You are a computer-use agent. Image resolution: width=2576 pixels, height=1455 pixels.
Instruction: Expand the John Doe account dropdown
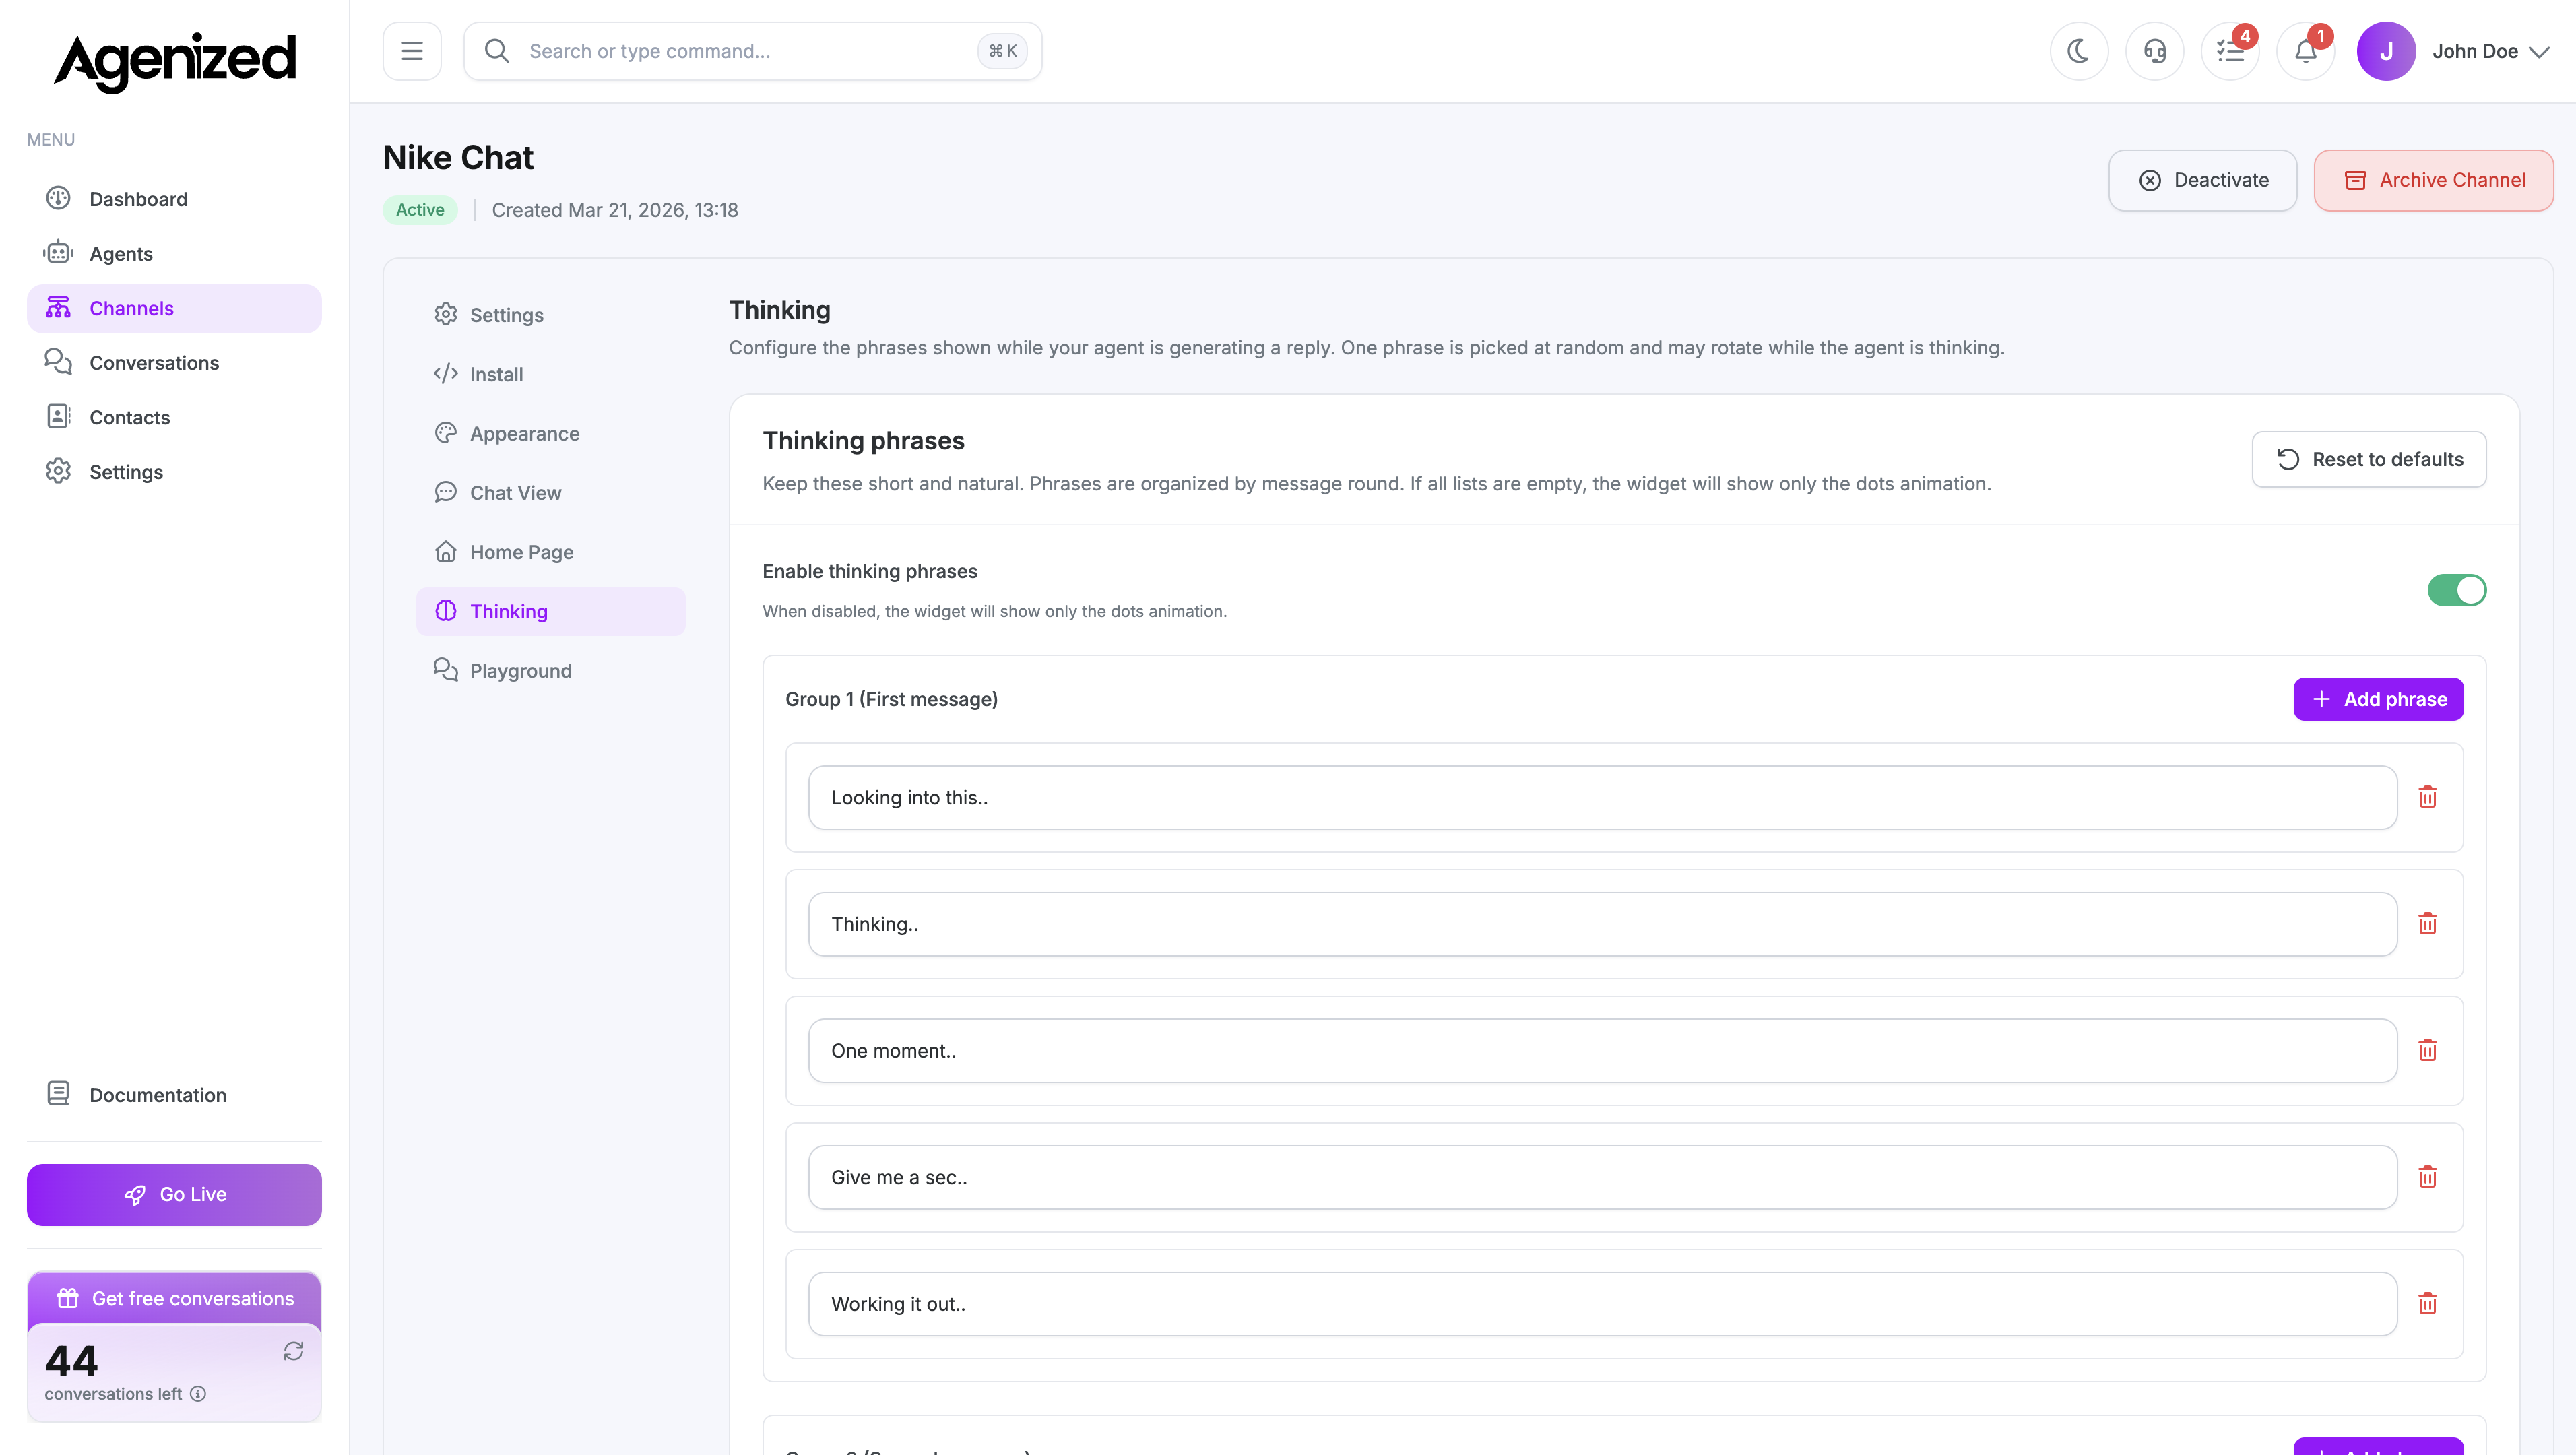point(2539,51)
